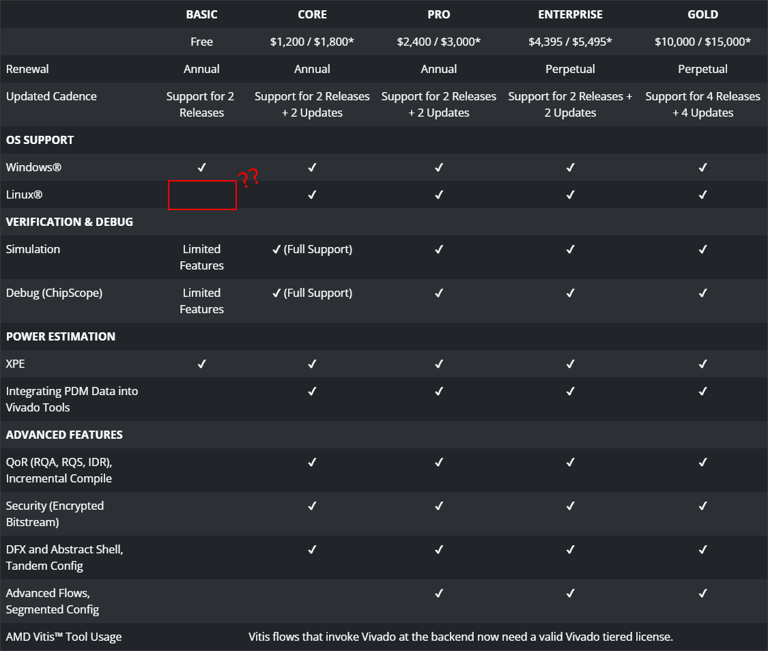Viewport: 768px width, 651px height.
Task: Click the AMD Vitis™ Tool Usage label
Action: tap(64, 637)
